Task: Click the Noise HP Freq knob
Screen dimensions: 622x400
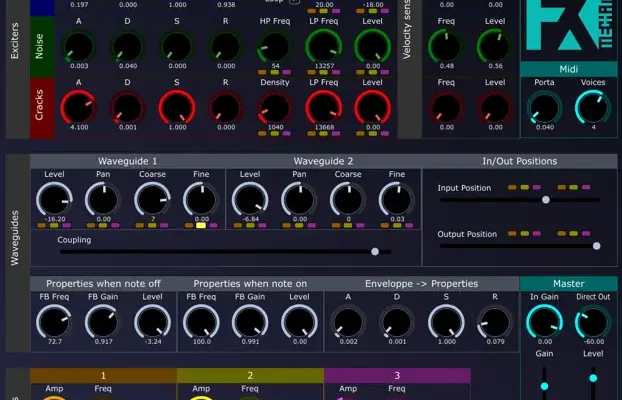Action: 275,46
